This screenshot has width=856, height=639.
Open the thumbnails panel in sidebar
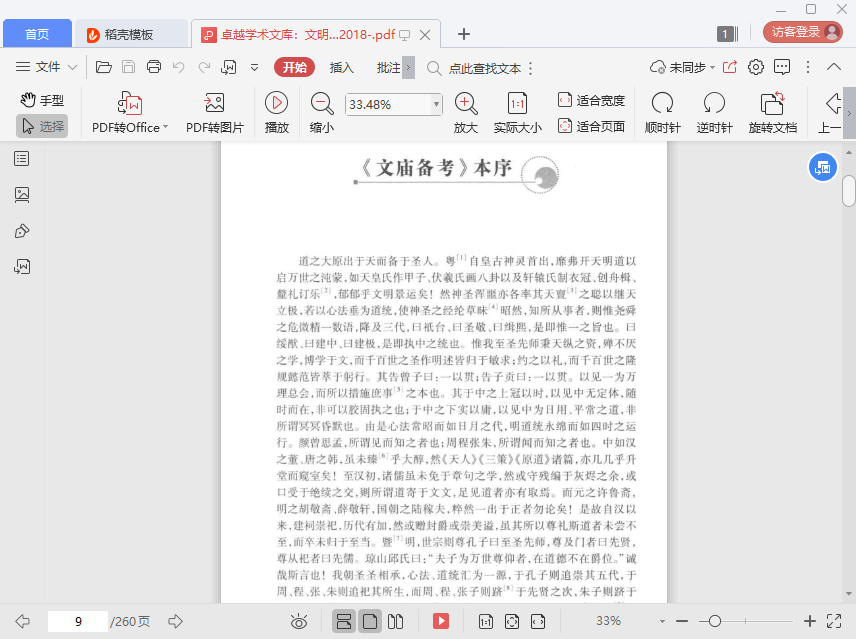[x=22, y=195]
